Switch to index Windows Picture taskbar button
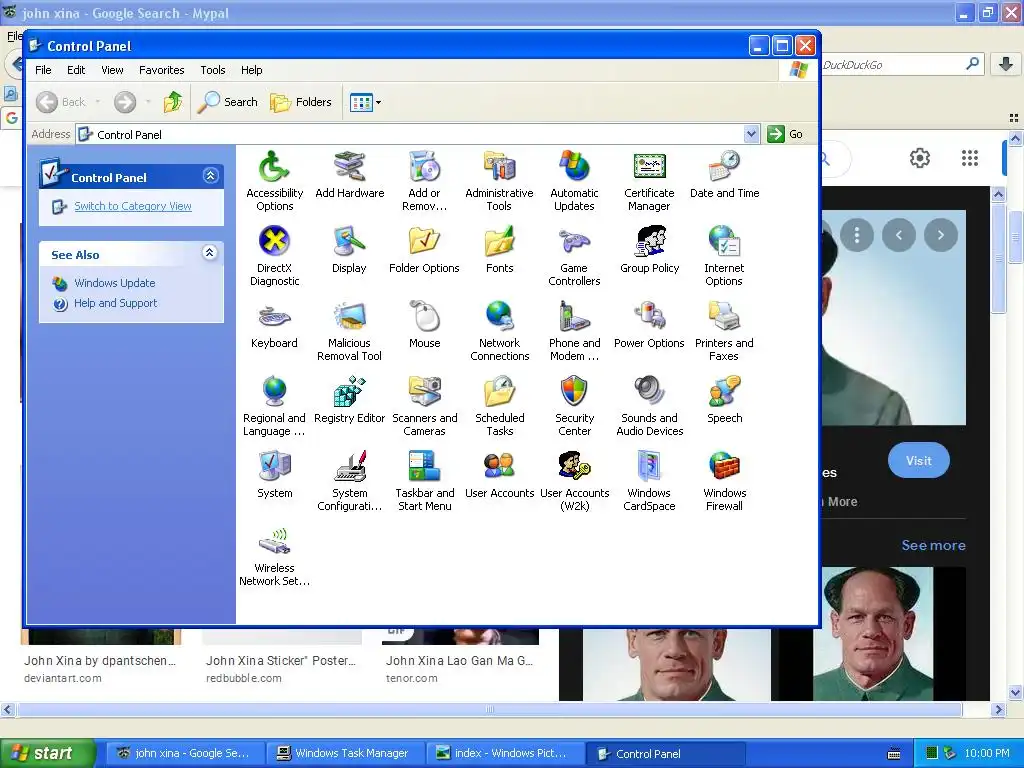 coord(503,754)
